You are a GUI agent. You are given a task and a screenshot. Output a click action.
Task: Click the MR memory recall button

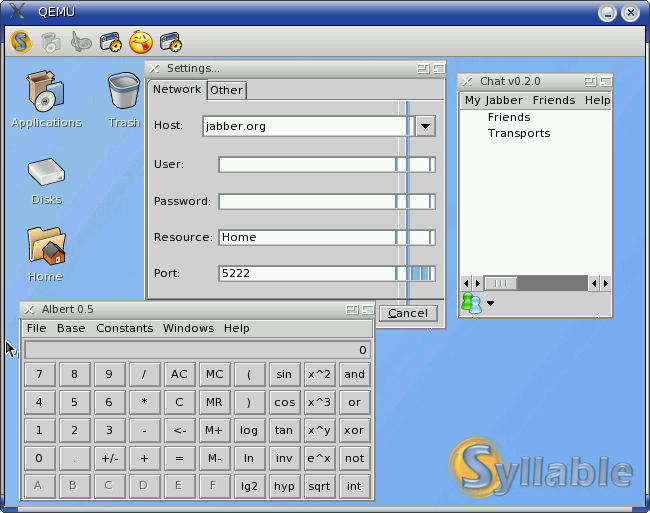[214, 402]
